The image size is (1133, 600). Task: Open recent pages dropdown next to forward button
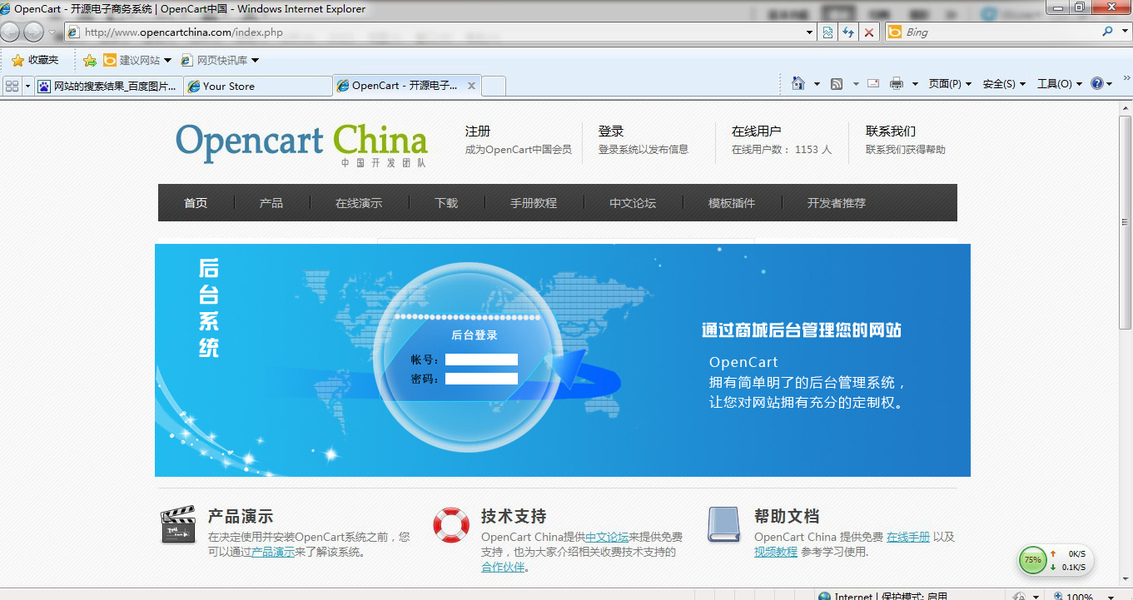[x=52, y=32]
